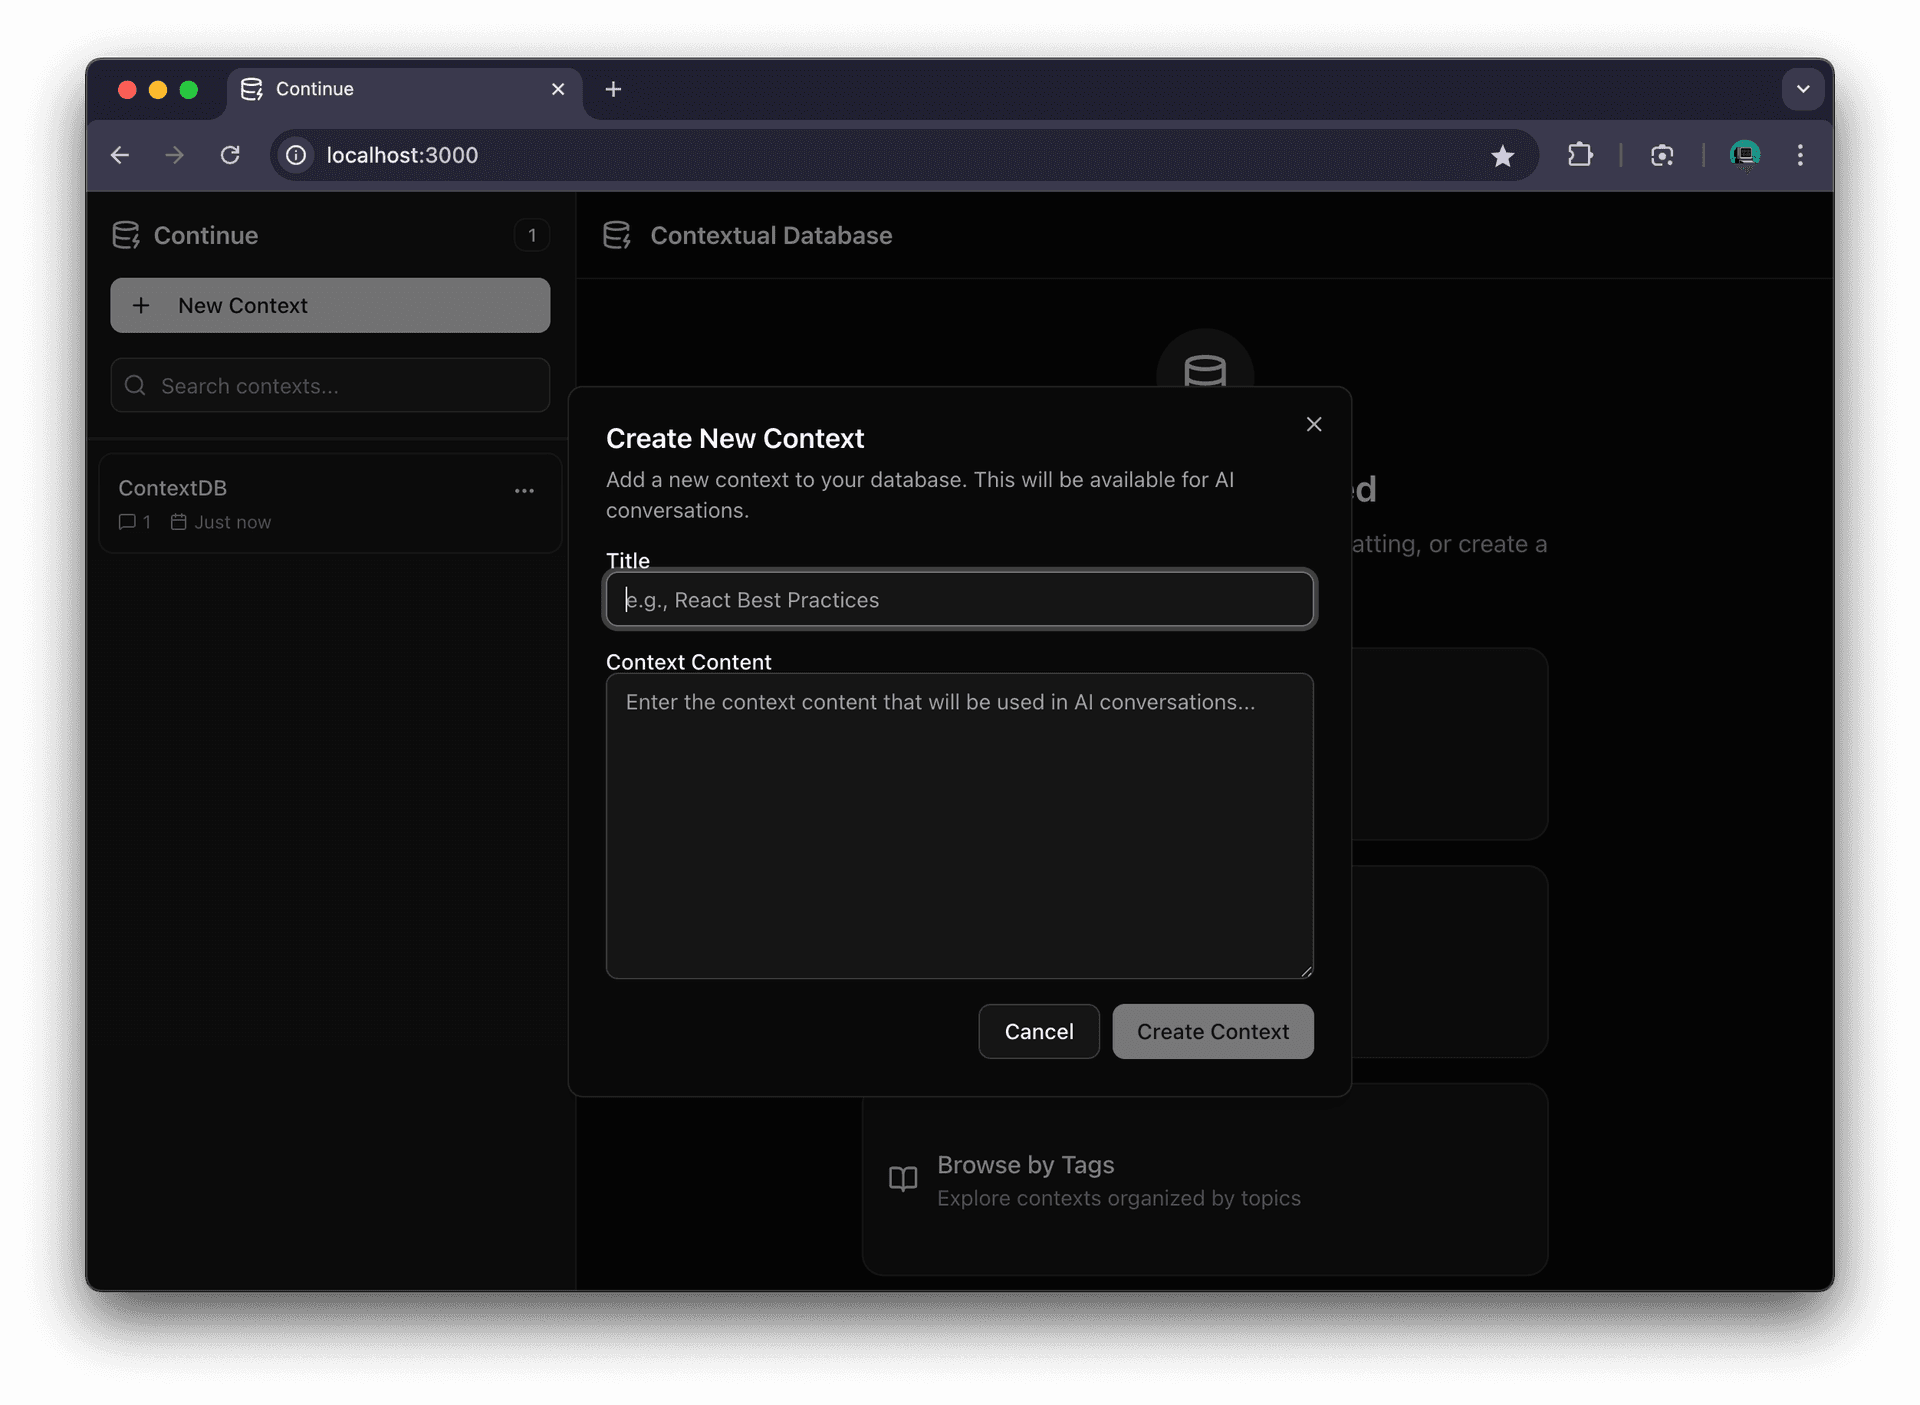Image resolution: width=1920 pixels, height=1405 pixels.
Task: Click the Create Context button
Action: pyautogui.click(x=1213, y=1031)
